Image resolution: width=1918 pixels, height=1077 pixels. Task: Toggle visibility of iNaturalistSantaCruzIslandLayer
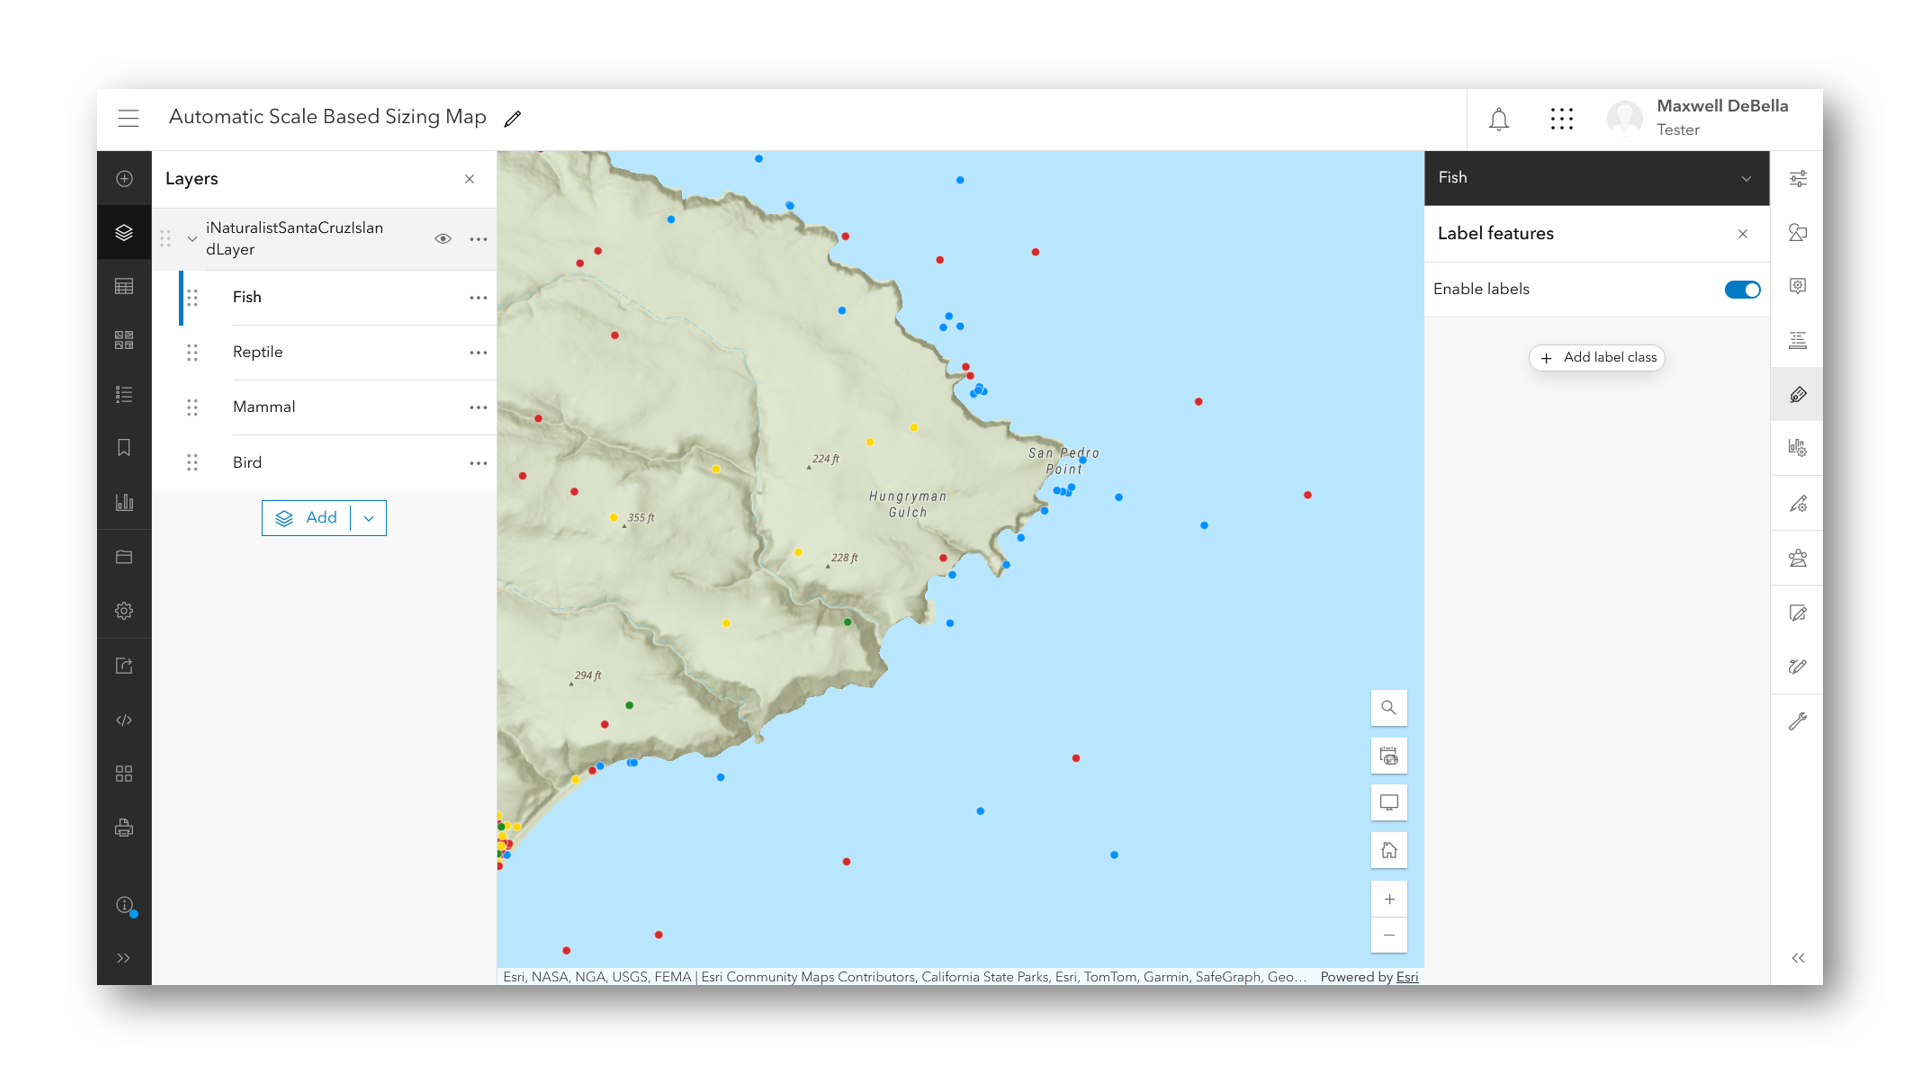pos(443,239)
